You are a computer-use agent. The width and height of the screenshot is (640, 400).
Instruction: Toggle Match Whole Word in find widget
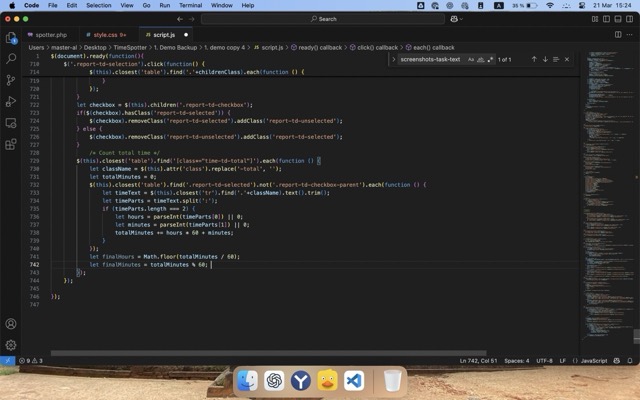click(481, 59)
